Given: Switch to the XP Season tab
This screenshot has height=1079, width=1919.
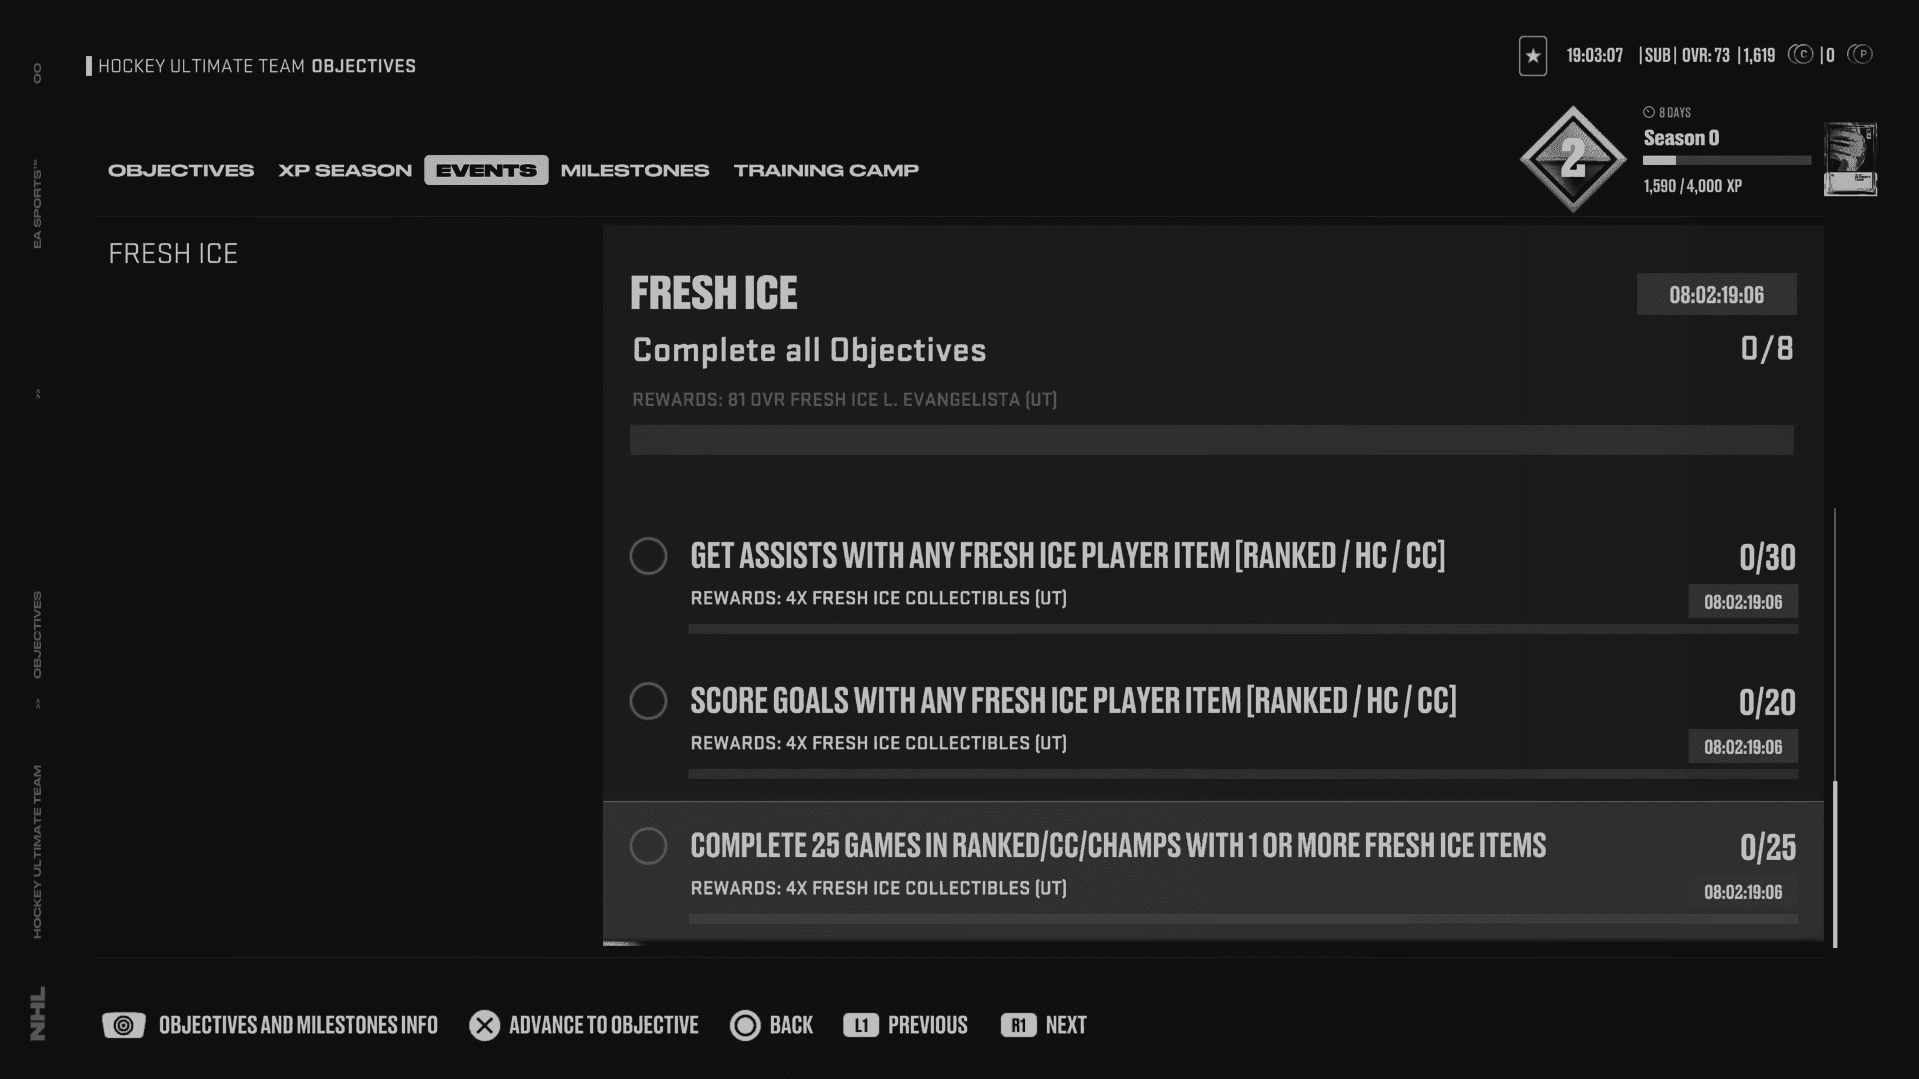Looking at the screenshot, I should tap(345, 170).
